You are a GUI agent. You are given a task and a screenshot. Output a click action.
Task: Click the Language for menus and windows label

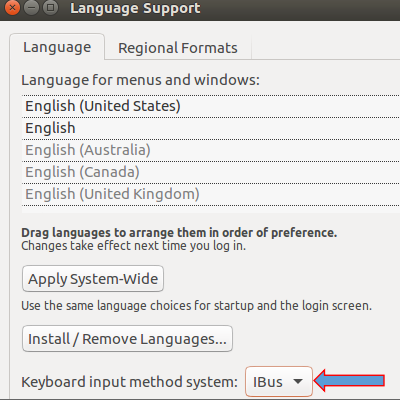pos(140,80)
